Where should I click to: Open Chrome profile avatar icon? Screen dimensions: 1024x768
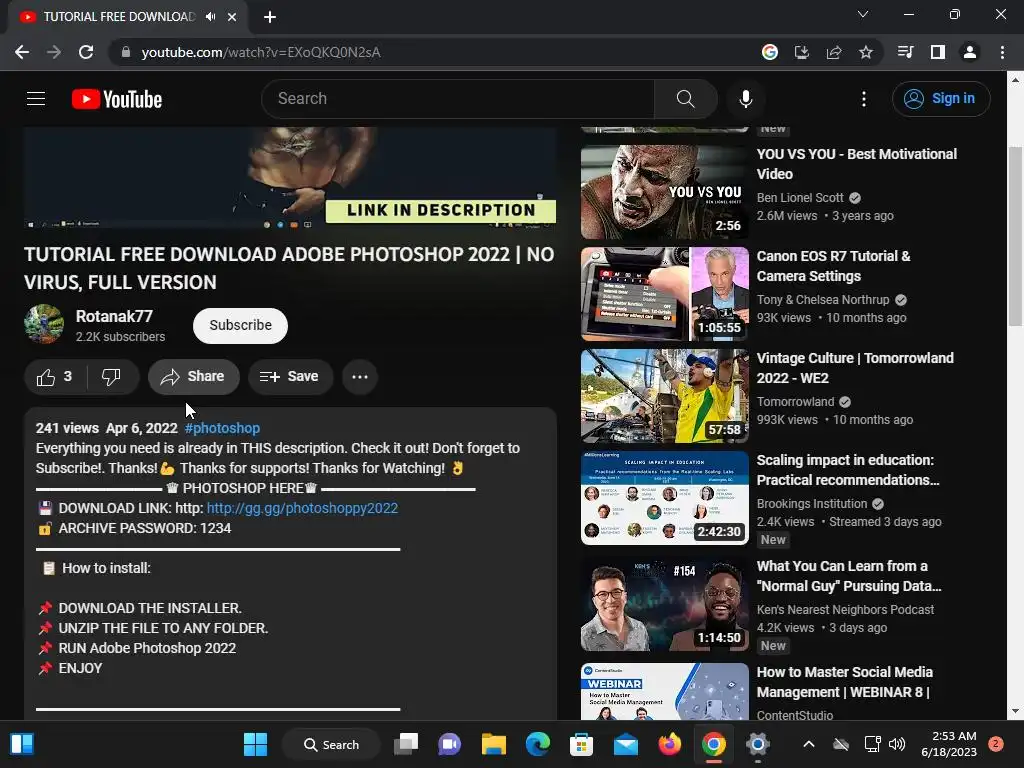point(969,52)
